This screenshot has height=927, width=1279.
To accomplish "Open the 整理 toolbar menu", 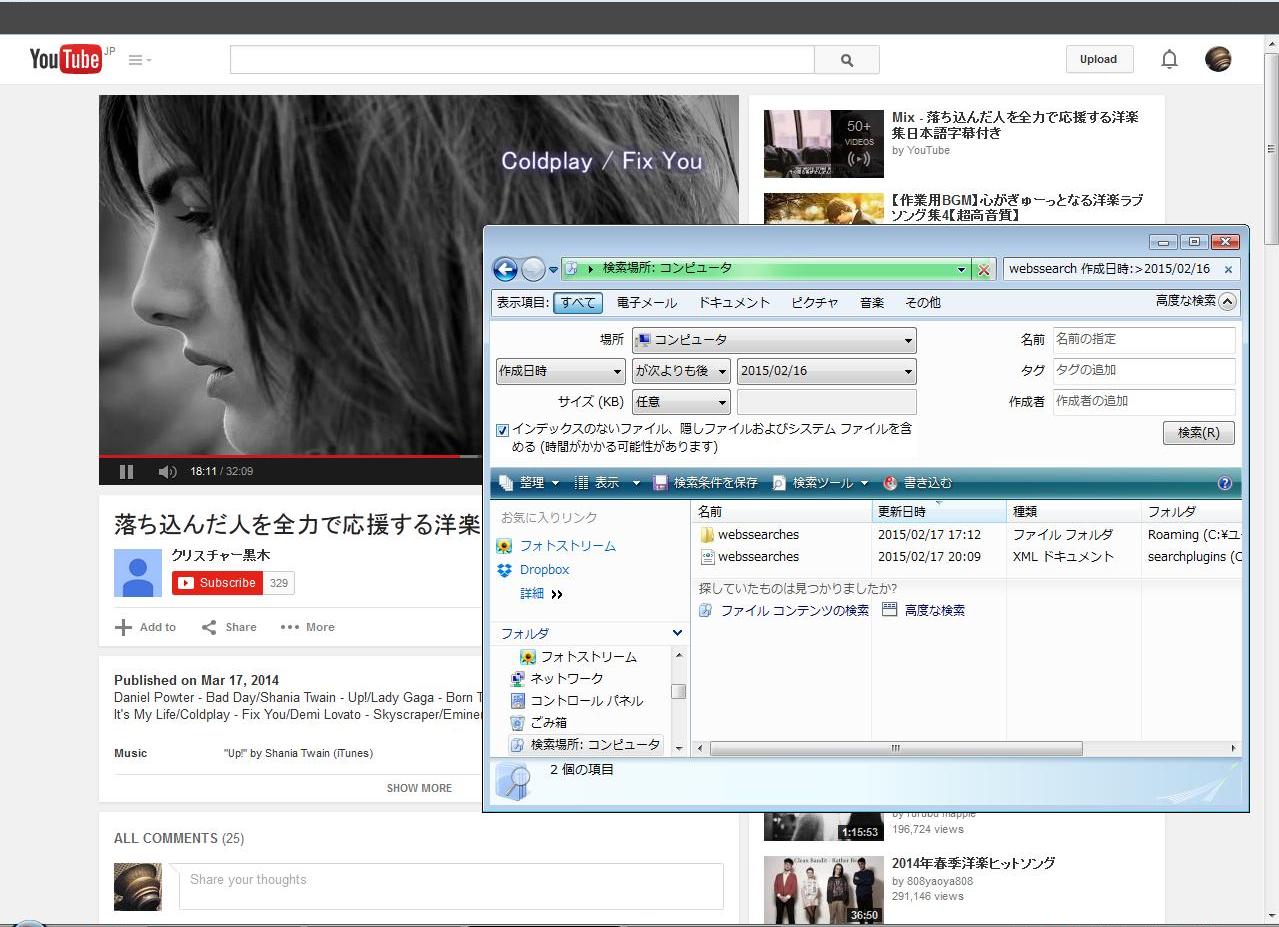I will tap(529, 483).
